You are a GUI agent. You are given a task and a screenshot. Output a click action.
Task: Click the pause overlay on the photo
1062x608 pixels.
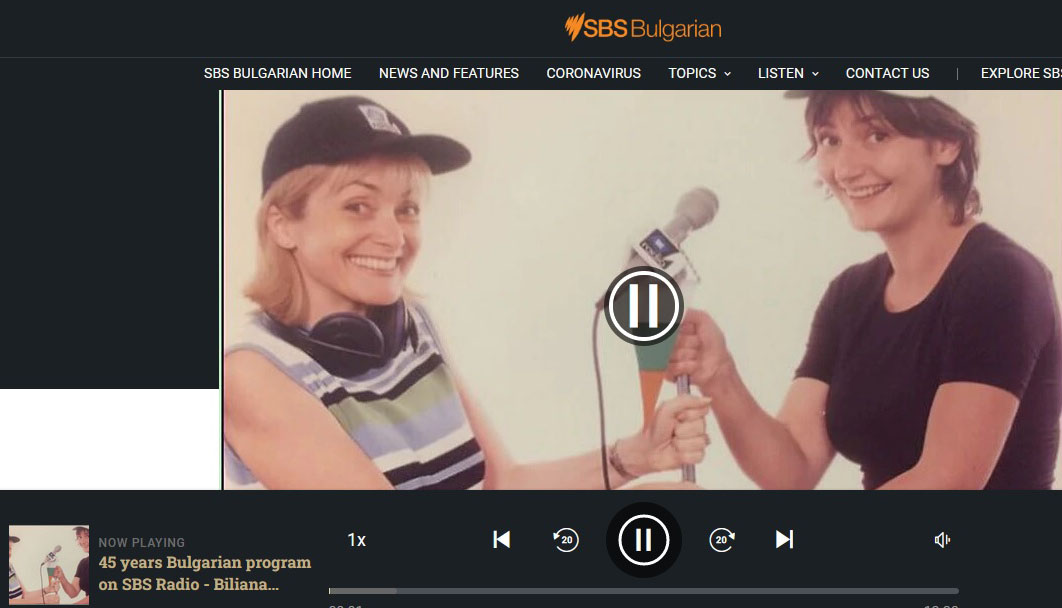(643, 306)
